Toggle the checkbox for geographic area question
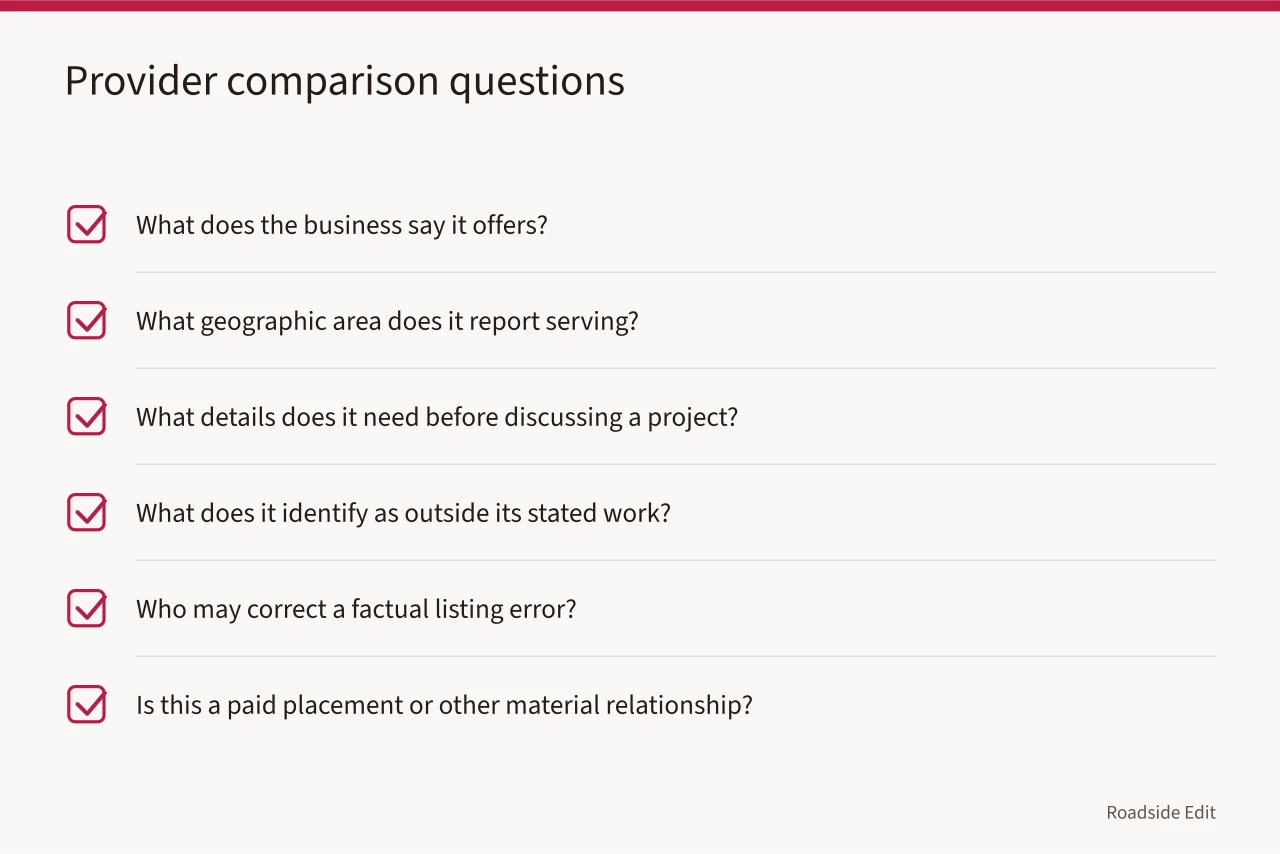 [x=86, y=320]
